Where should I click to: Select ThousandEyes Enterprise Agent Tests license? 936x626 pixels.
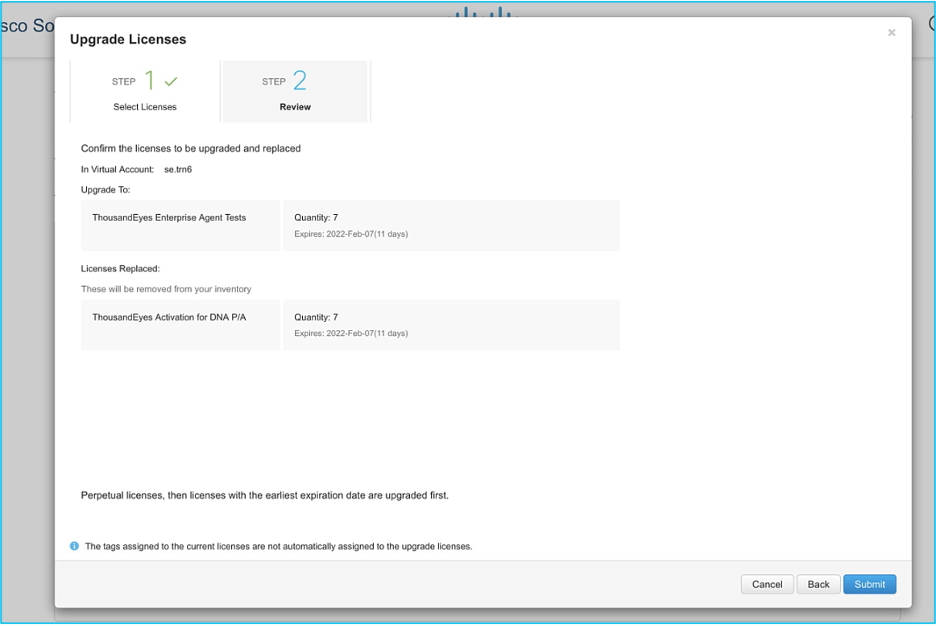point(169,217)
